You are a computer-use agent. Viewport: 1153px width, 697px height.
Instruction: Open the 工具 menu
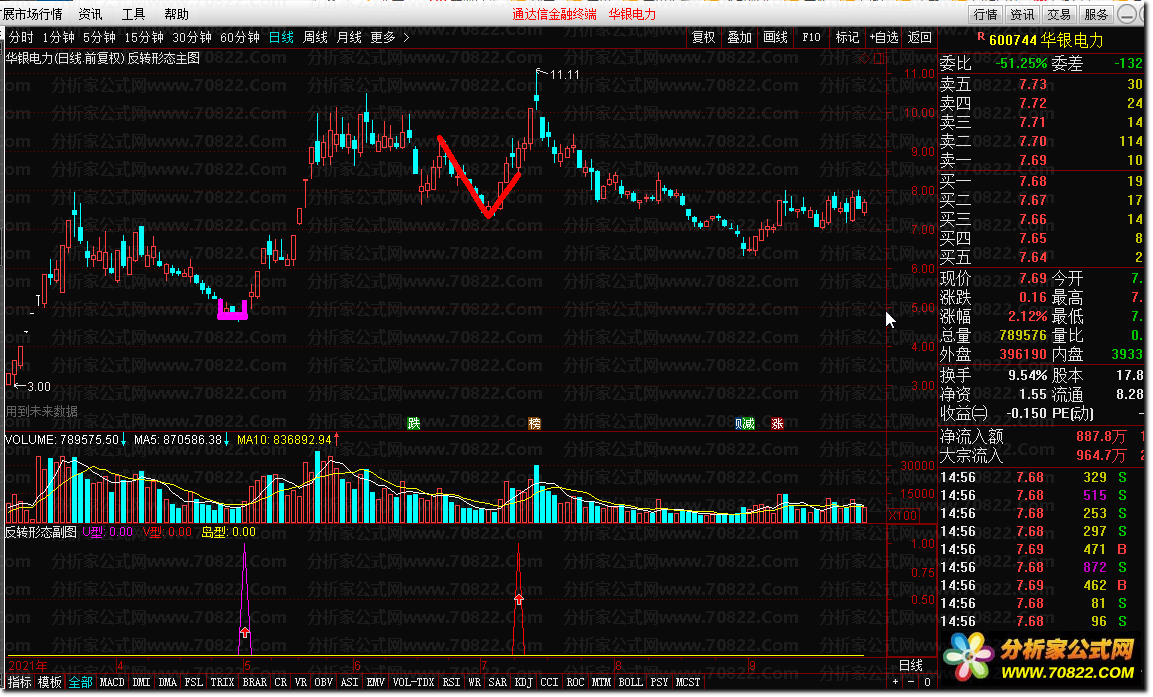[x=133, y=14]
